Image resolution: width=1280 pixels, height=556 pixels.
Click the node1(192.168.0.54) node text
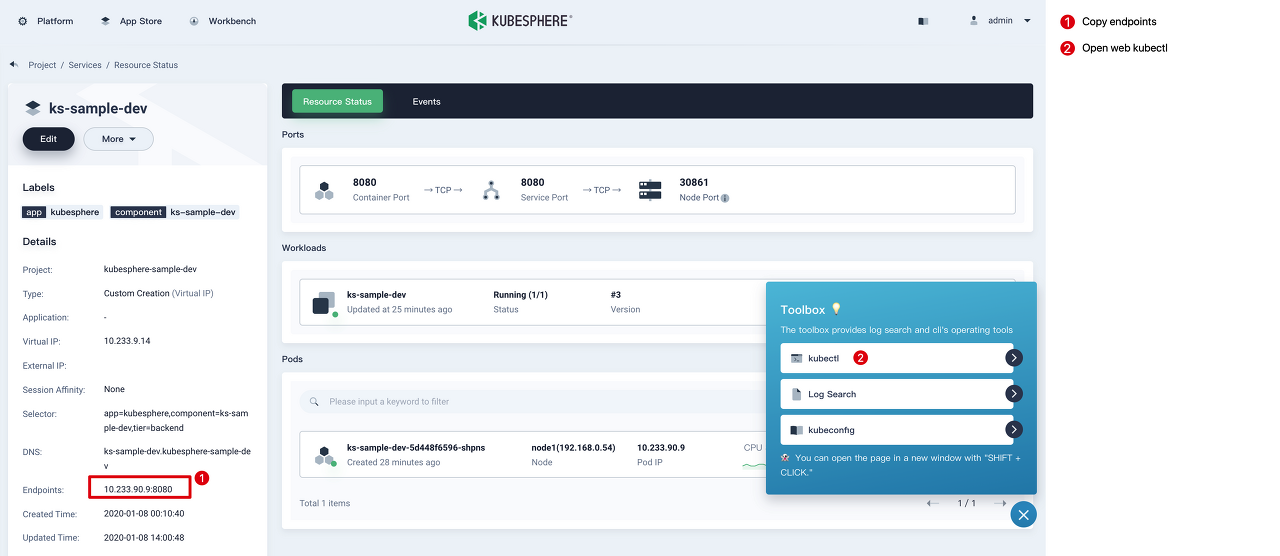[573, 447]
